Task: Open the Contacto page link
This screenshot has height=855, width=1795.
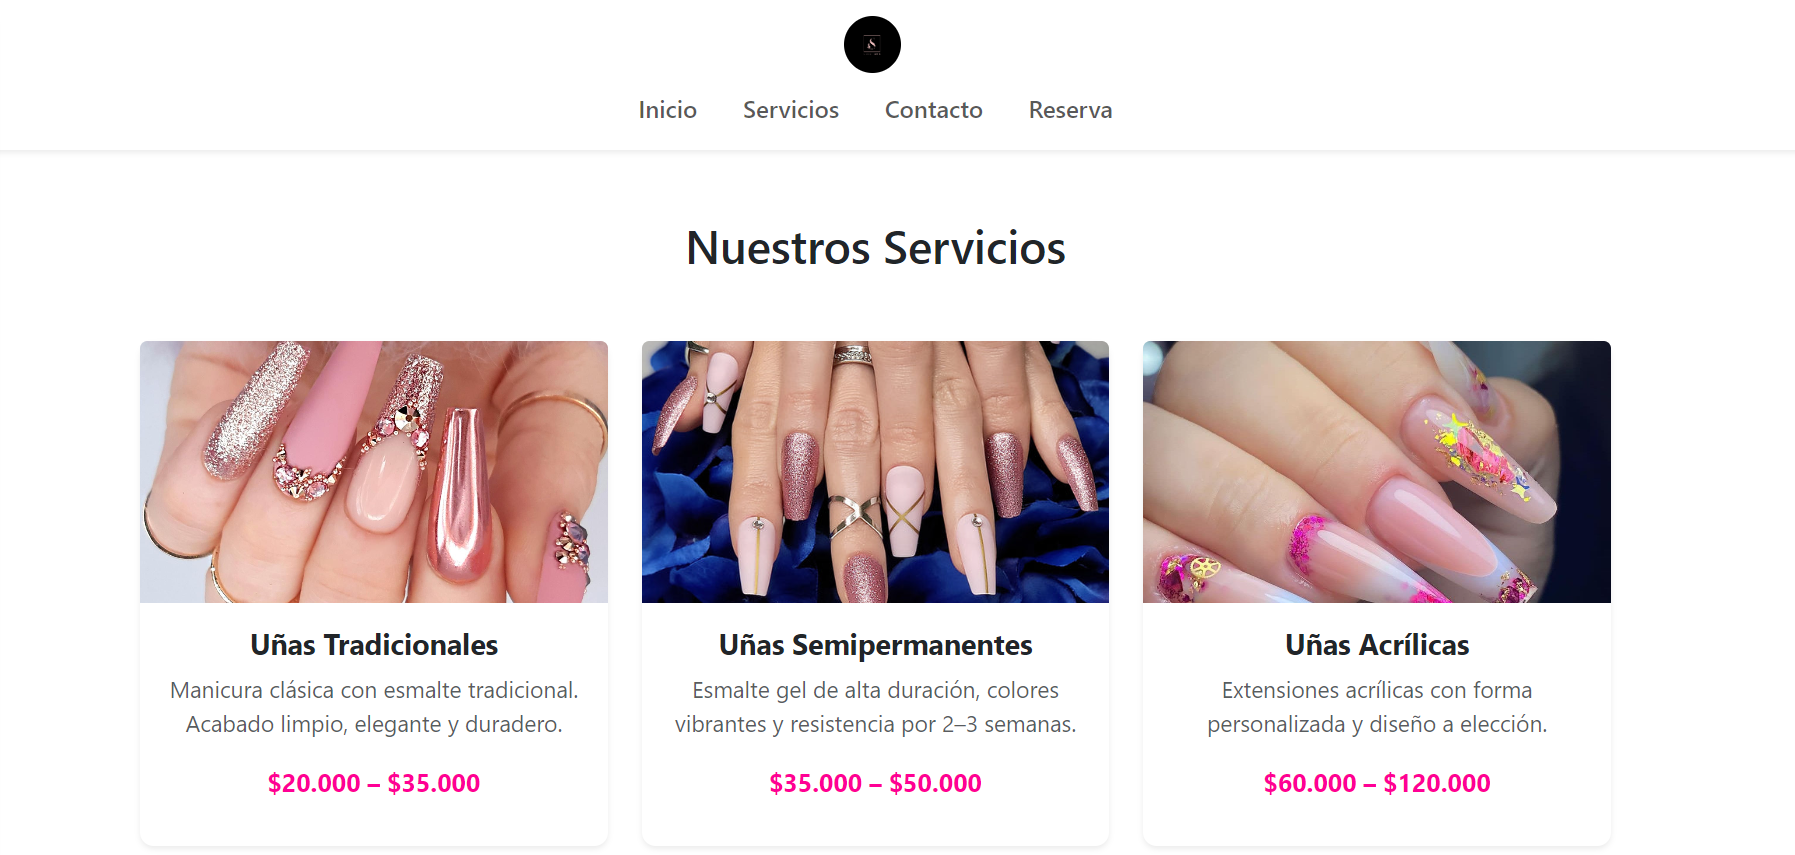Action: click(933, 110)
